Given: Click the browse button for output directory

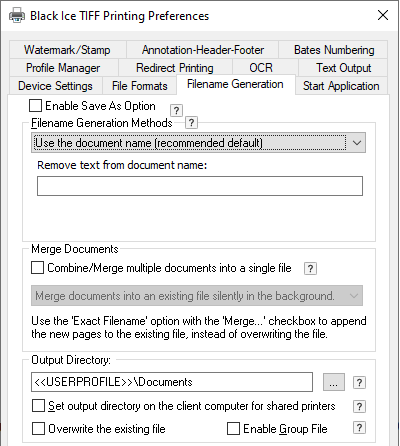Looking at the screenshot, I should pos(334,382).
